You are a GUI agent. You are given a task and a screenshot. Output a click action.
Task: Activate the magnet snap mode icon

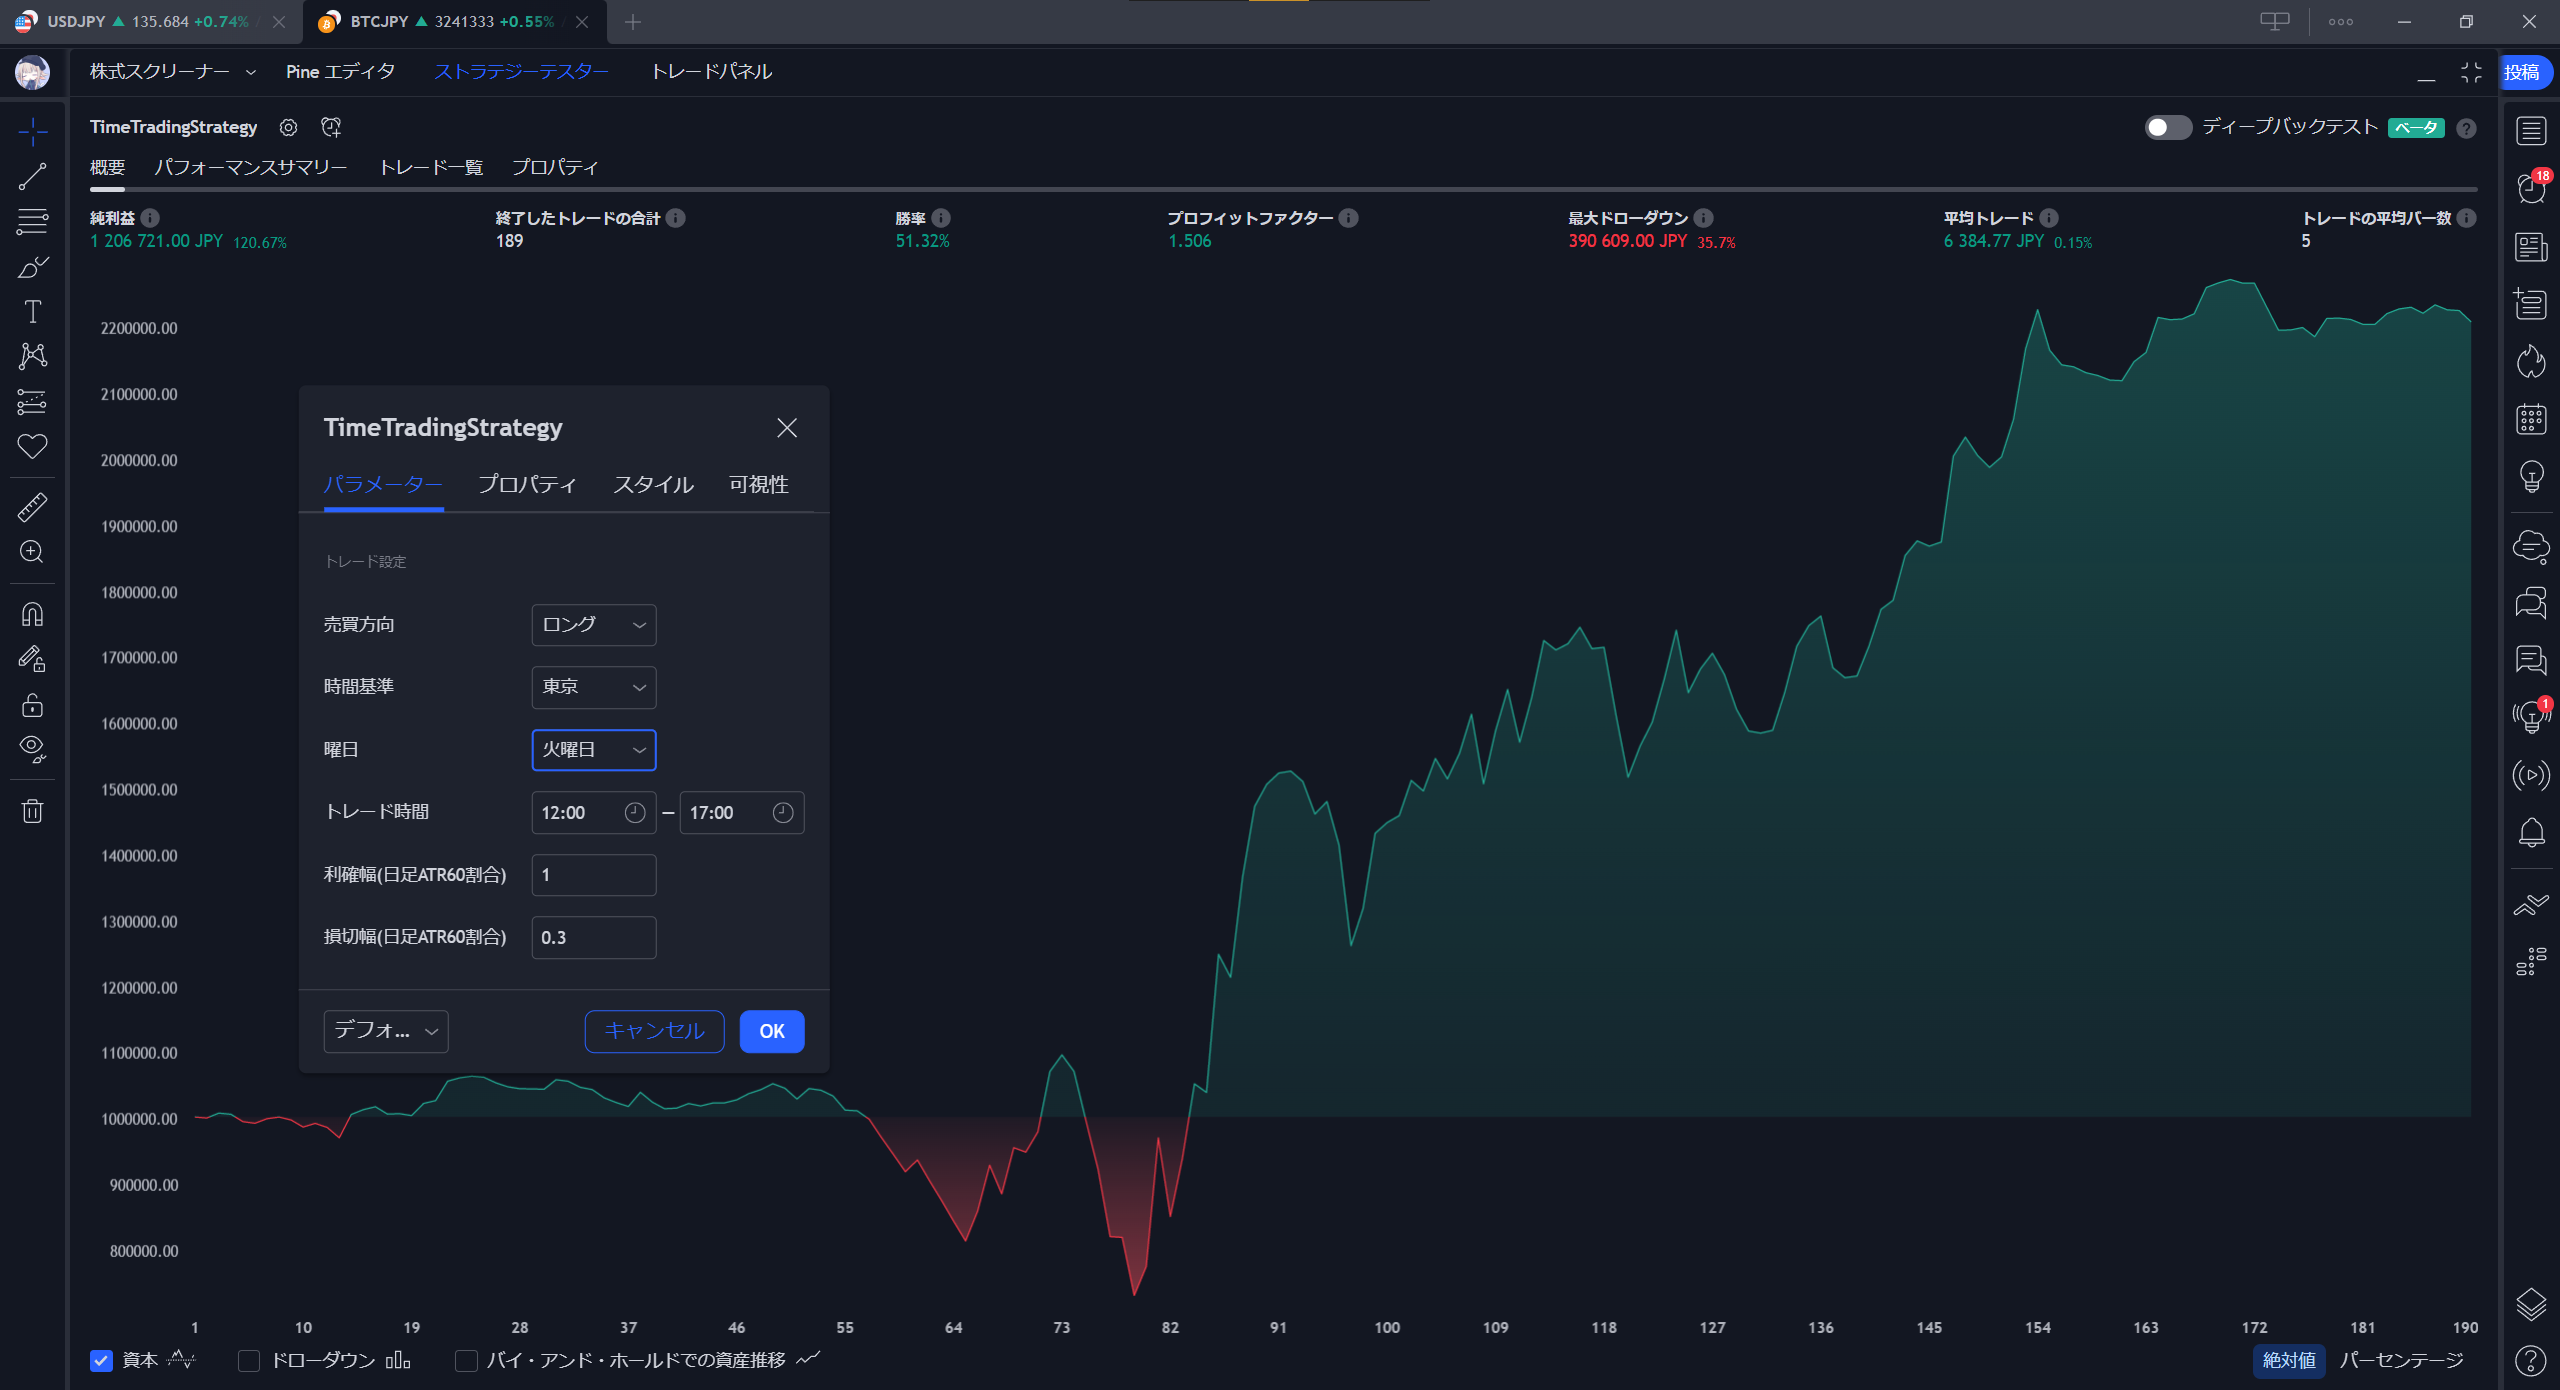pos(32,614)
